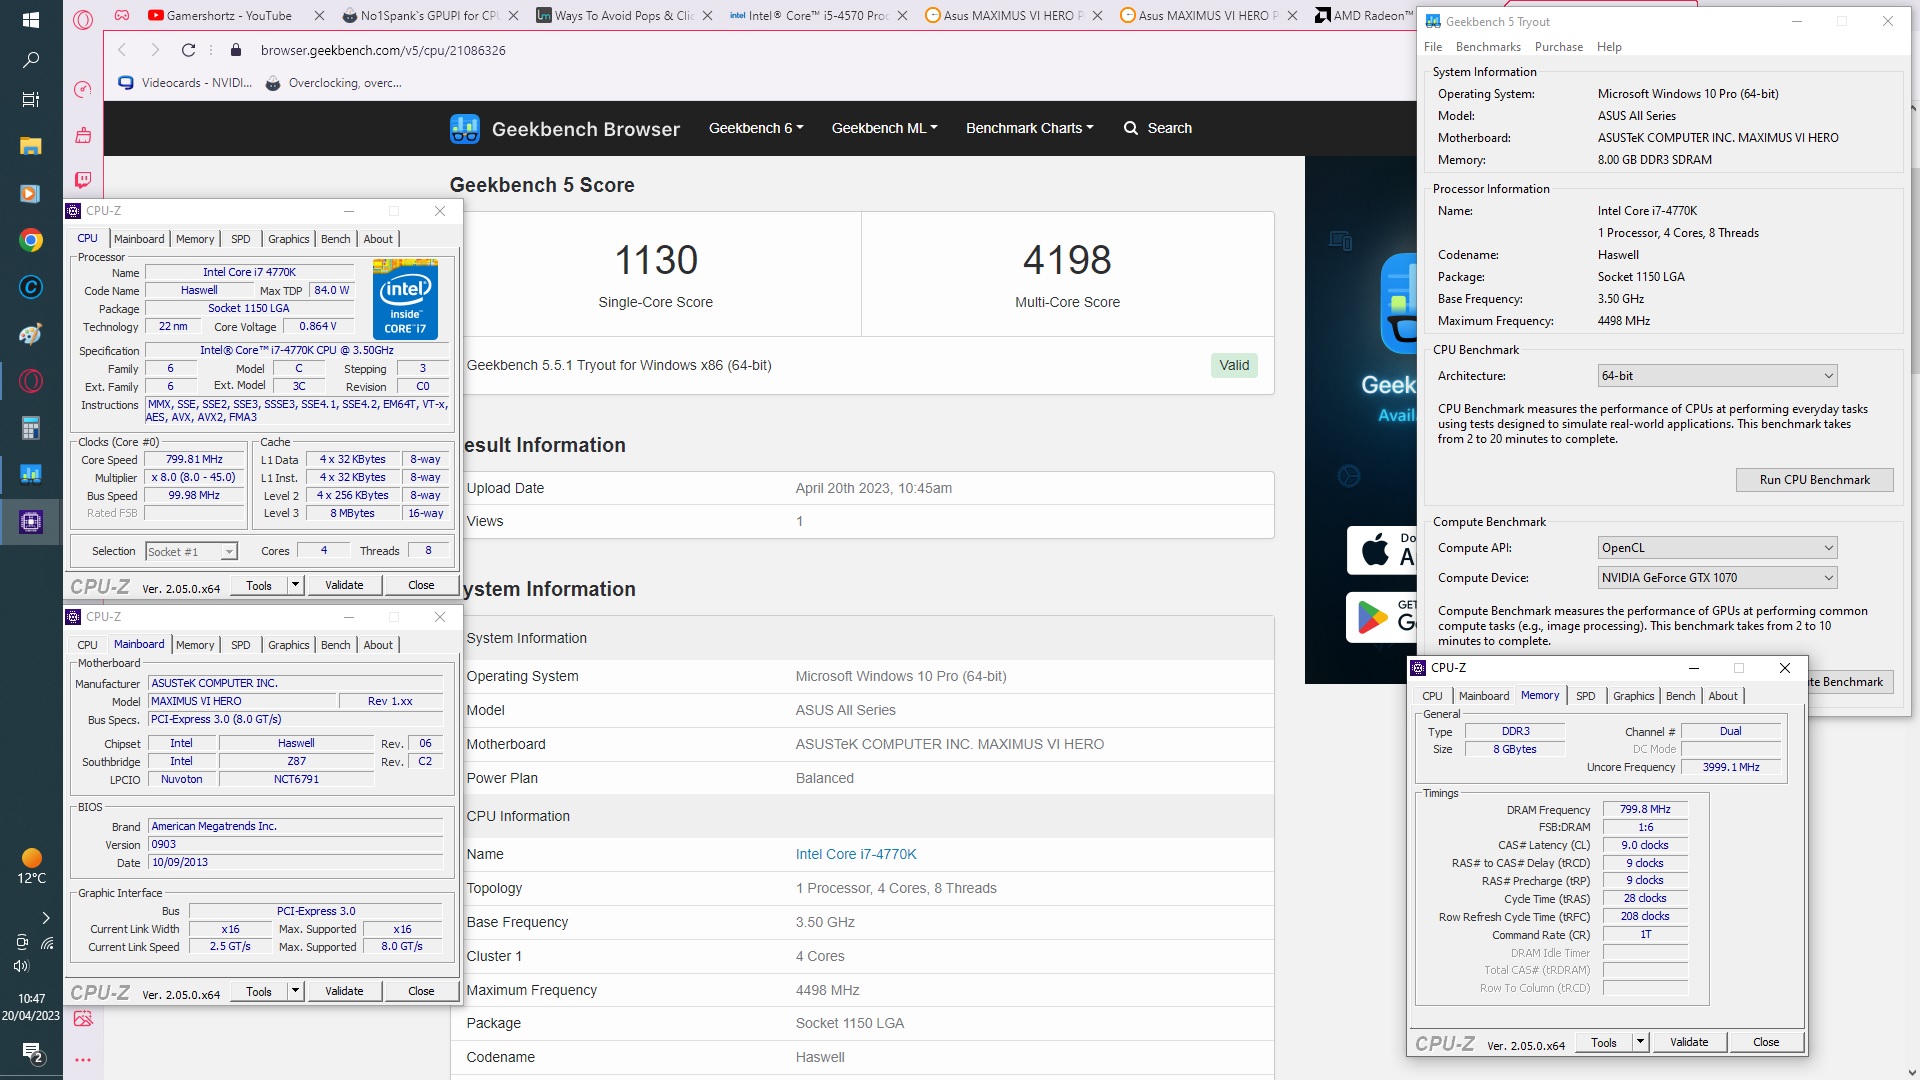The width and height of the screenshot is (1920, 1080).
Task: Open the Geekbench File menu
Action: (x=1433, y=47)
